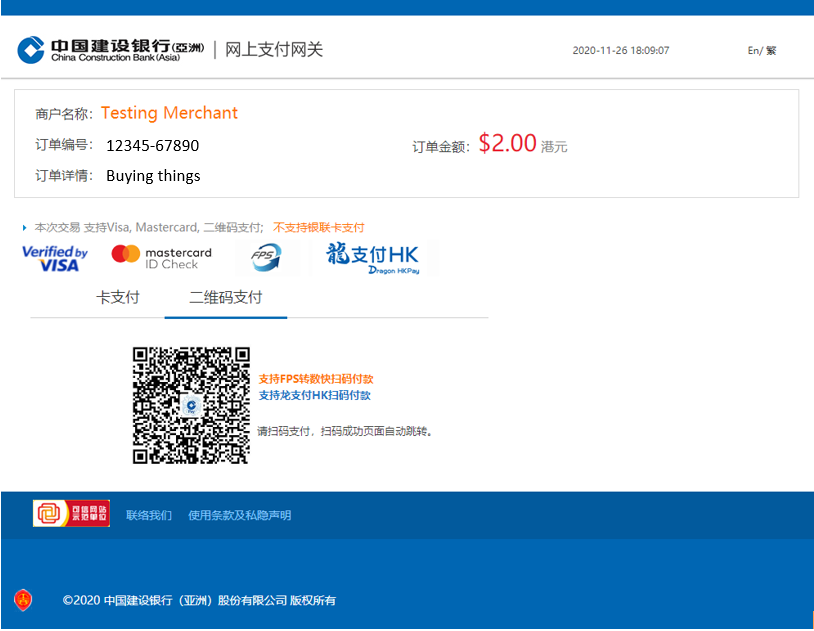Click the timestamp 2020-11-26 18:09:07
Screen dimensions: 814x631
point(621,50)
